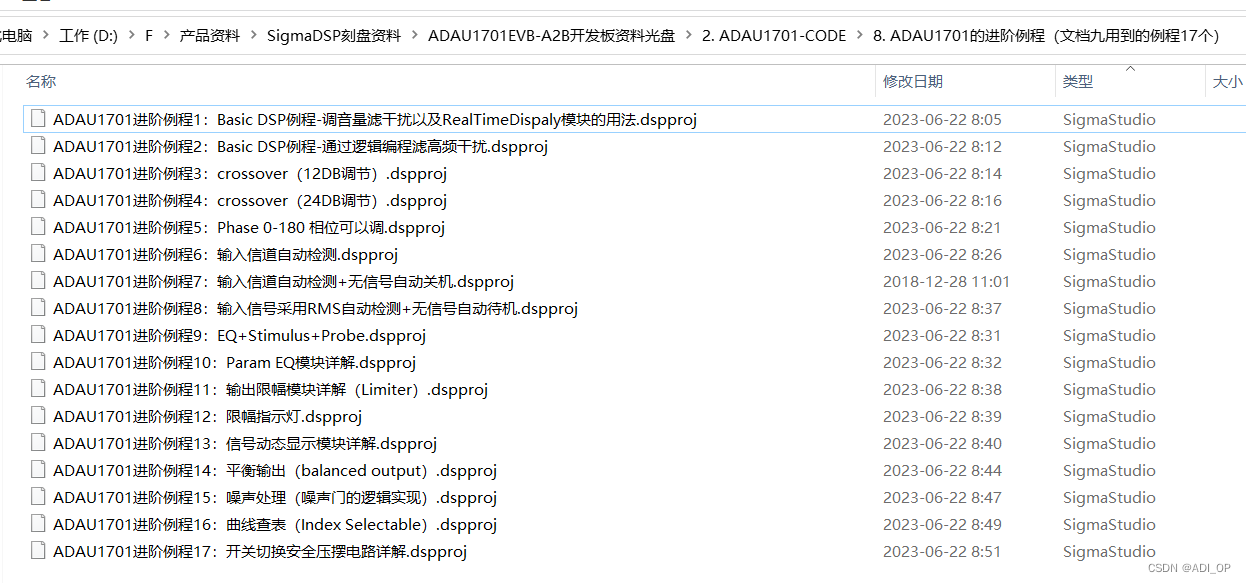Viewport: 1246px width, 583px height.
Task: Click file icon of 进阶例程2 通过逻辑编程滤高频干扰
Action: (38, 146)
